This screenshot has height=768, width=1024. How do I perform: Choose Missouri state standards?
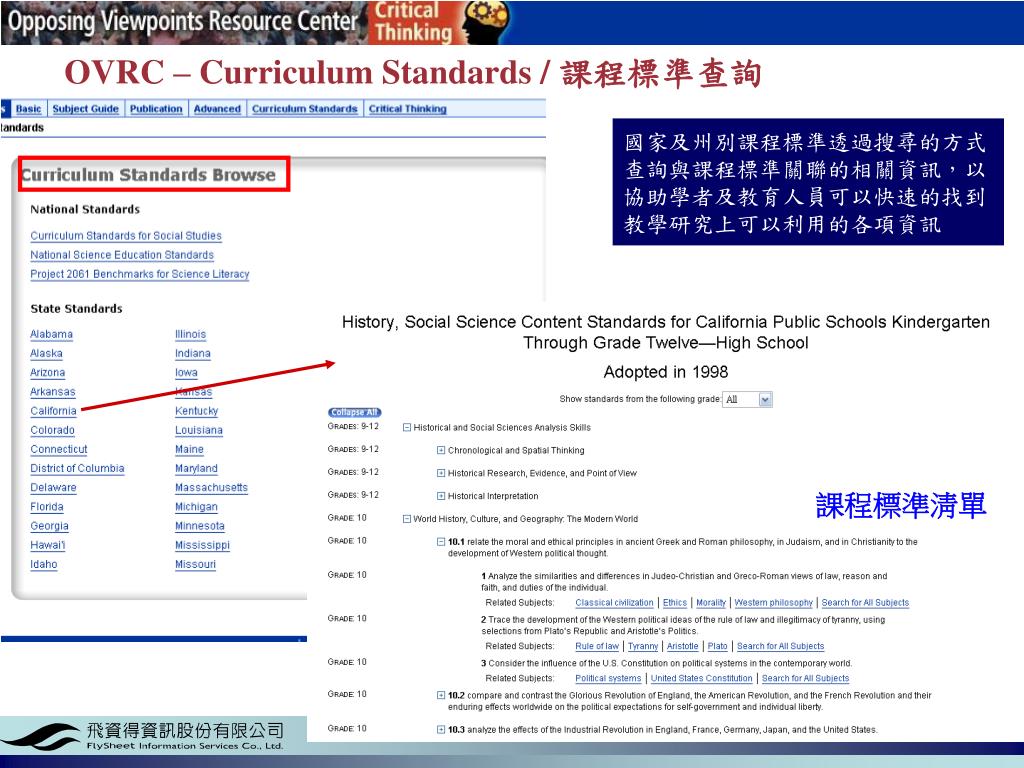(x=195, y=564)
